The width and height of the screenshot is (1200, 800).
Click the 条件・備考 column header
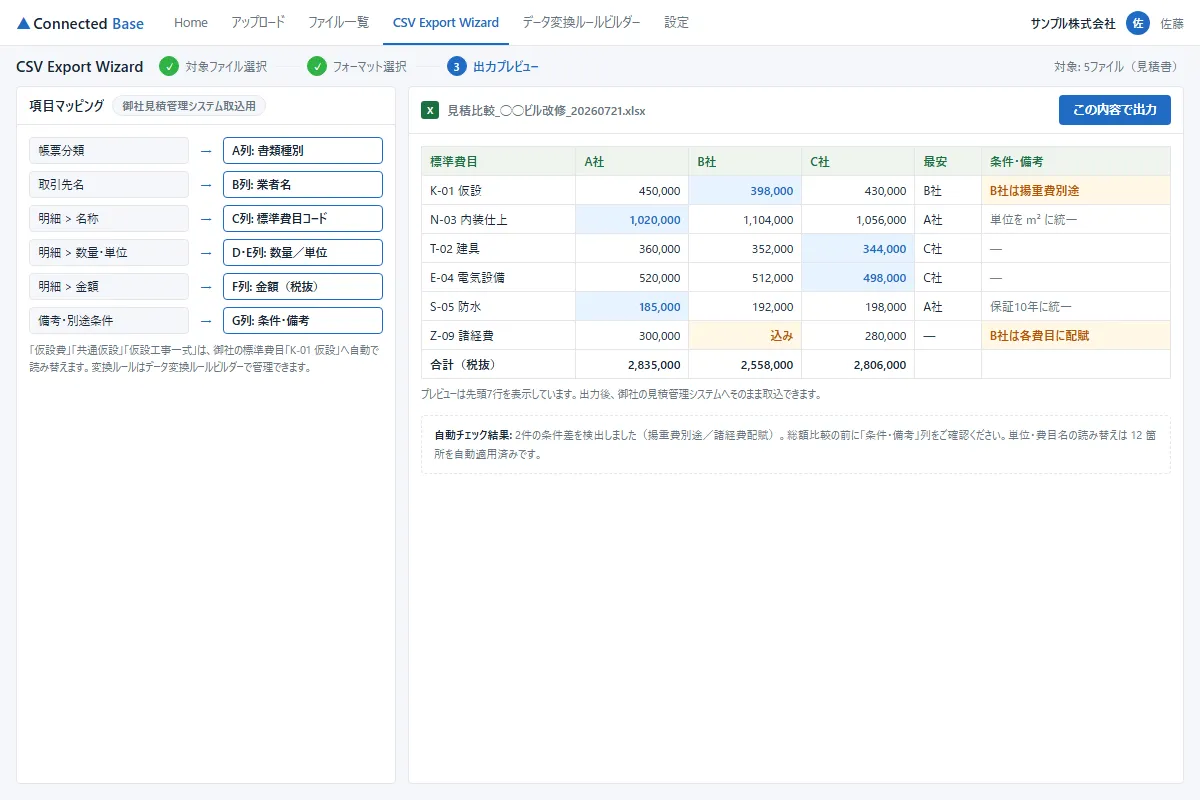[x=1076, y=161]
